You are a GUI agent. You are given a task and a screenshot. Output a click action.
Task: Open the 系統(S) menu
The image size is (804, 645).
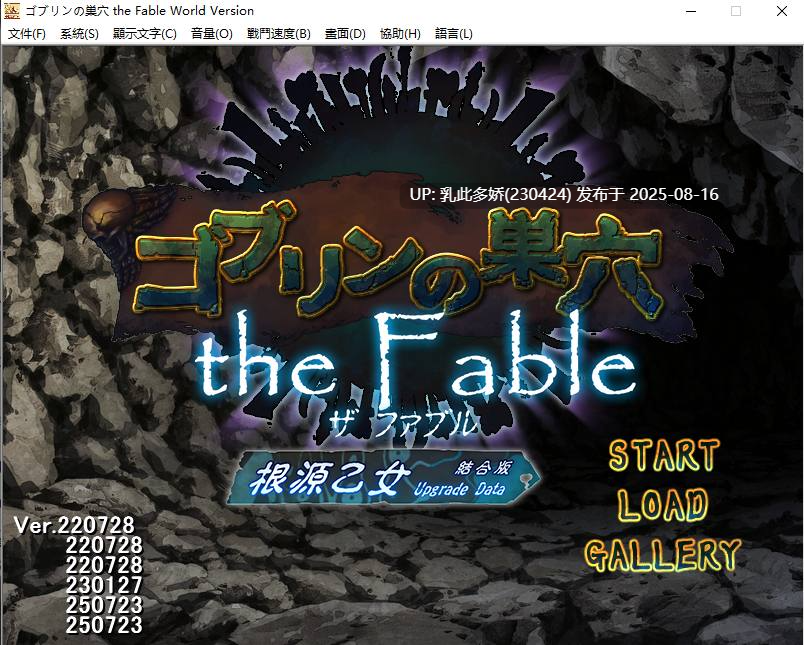79,34
